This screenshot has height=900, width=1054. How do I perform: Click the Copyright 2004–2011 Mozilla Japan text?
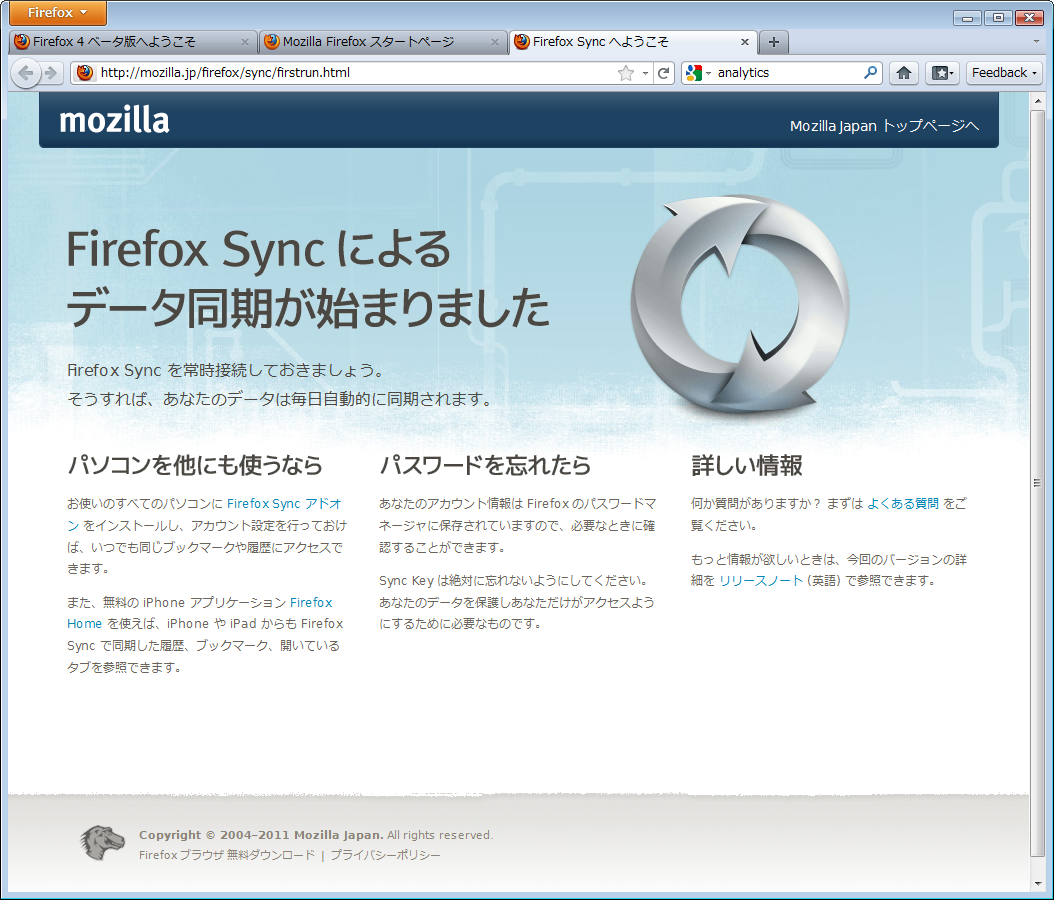click(261, 835)
